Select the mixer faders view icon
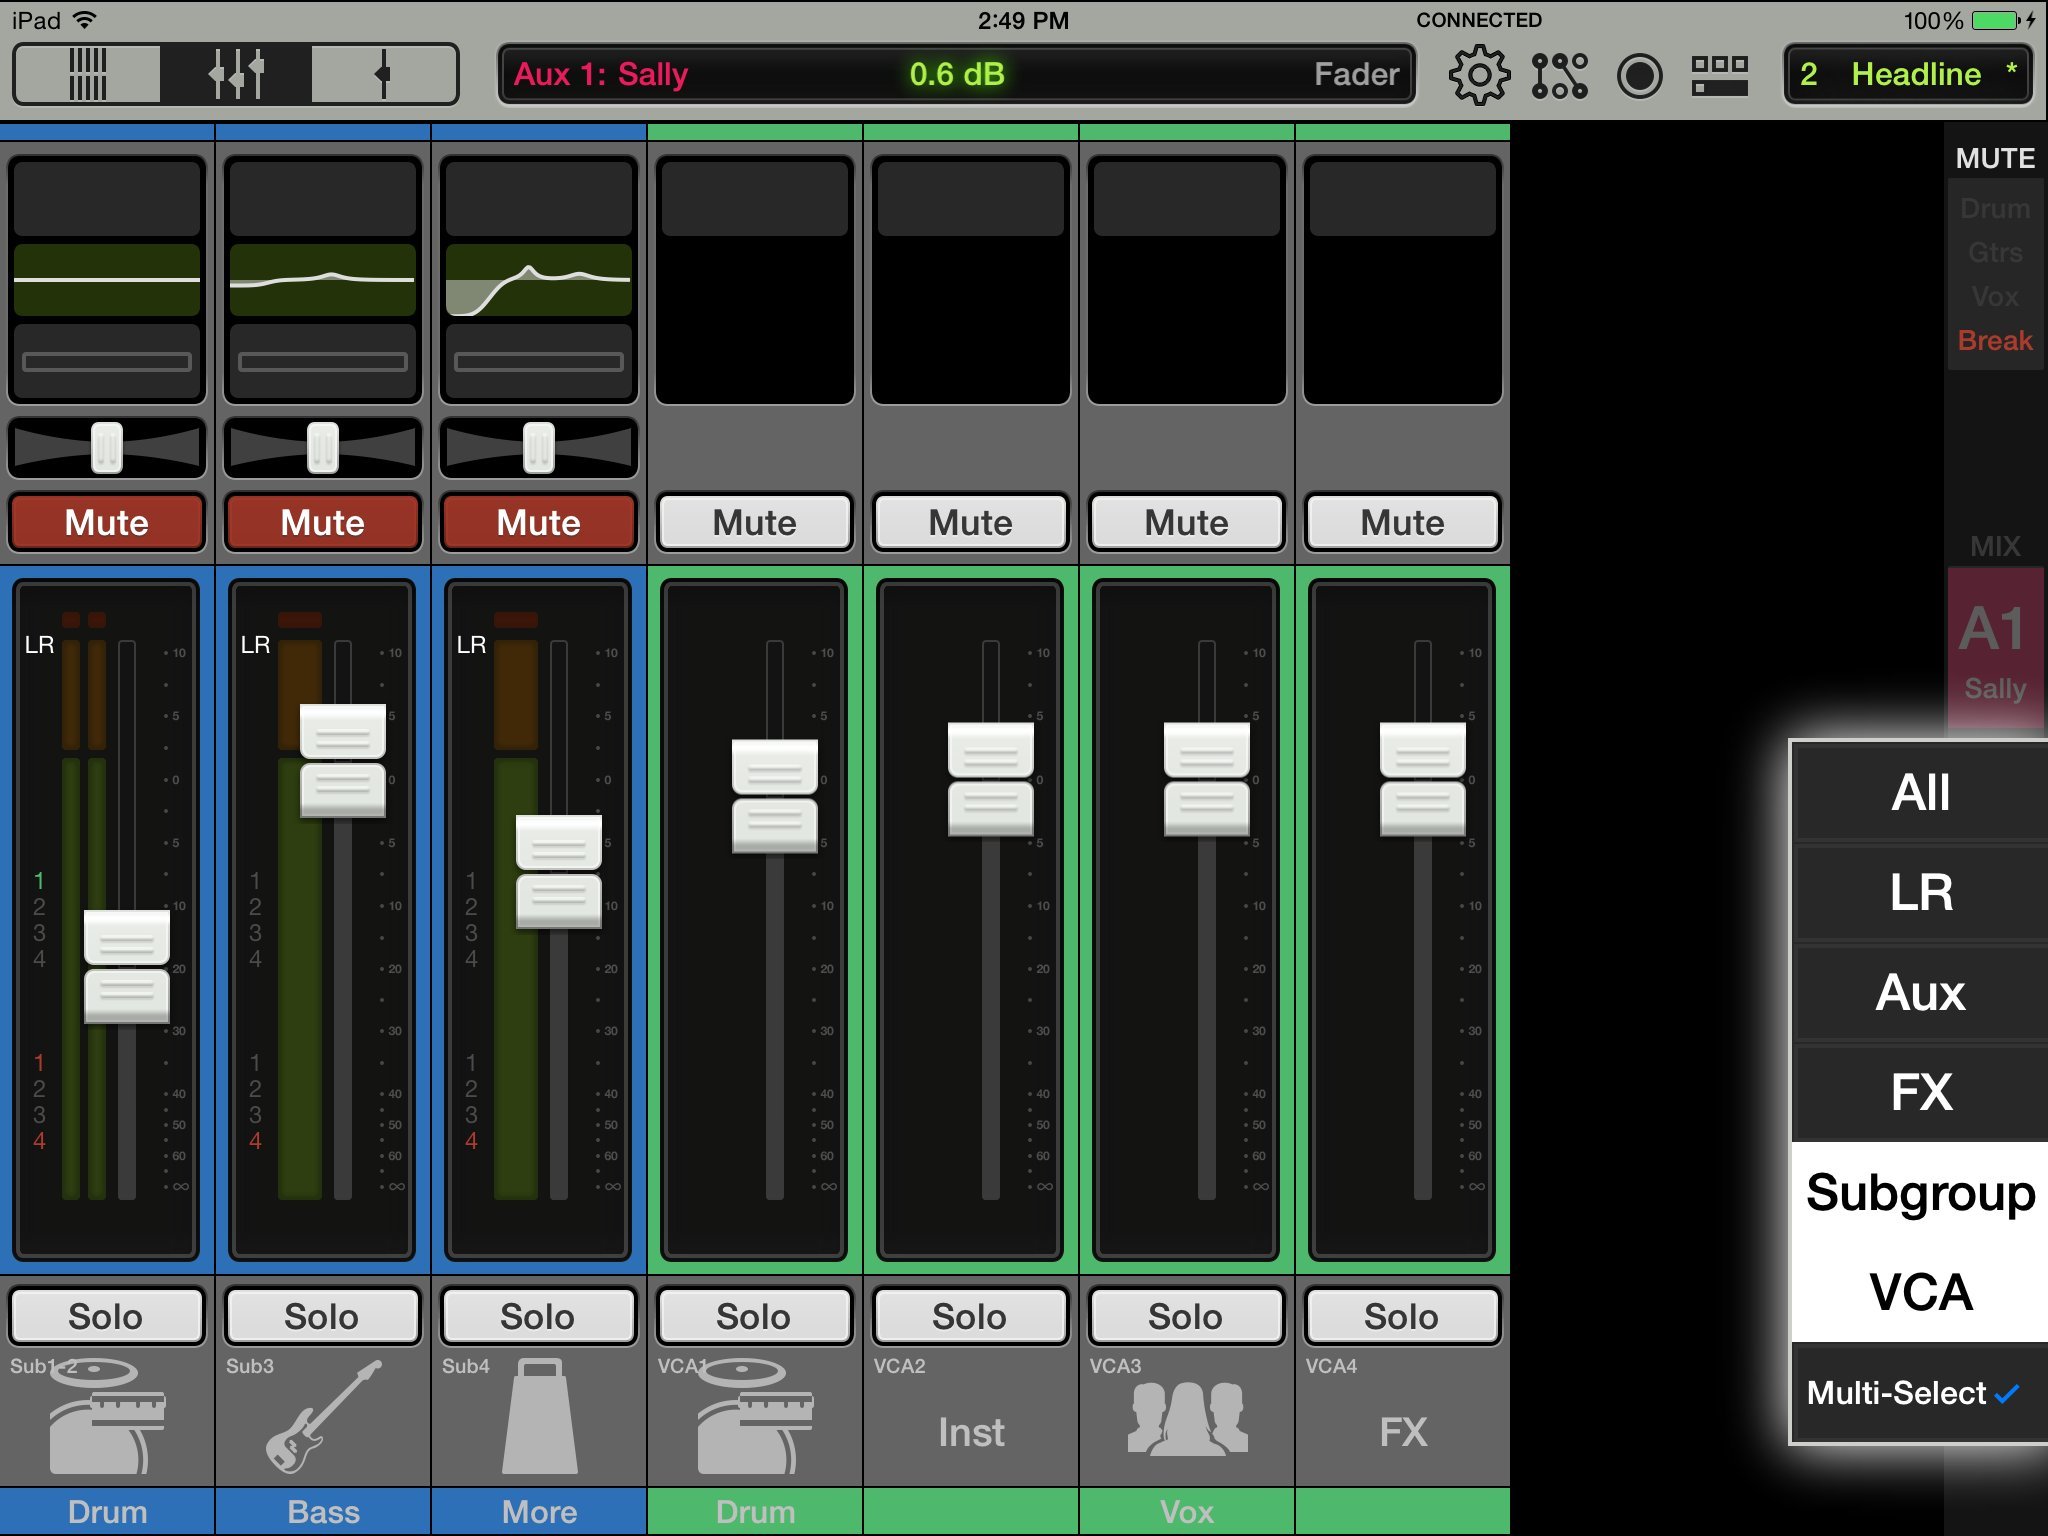This screenshot has height=1536, width=2048. [x=236, y=74]
